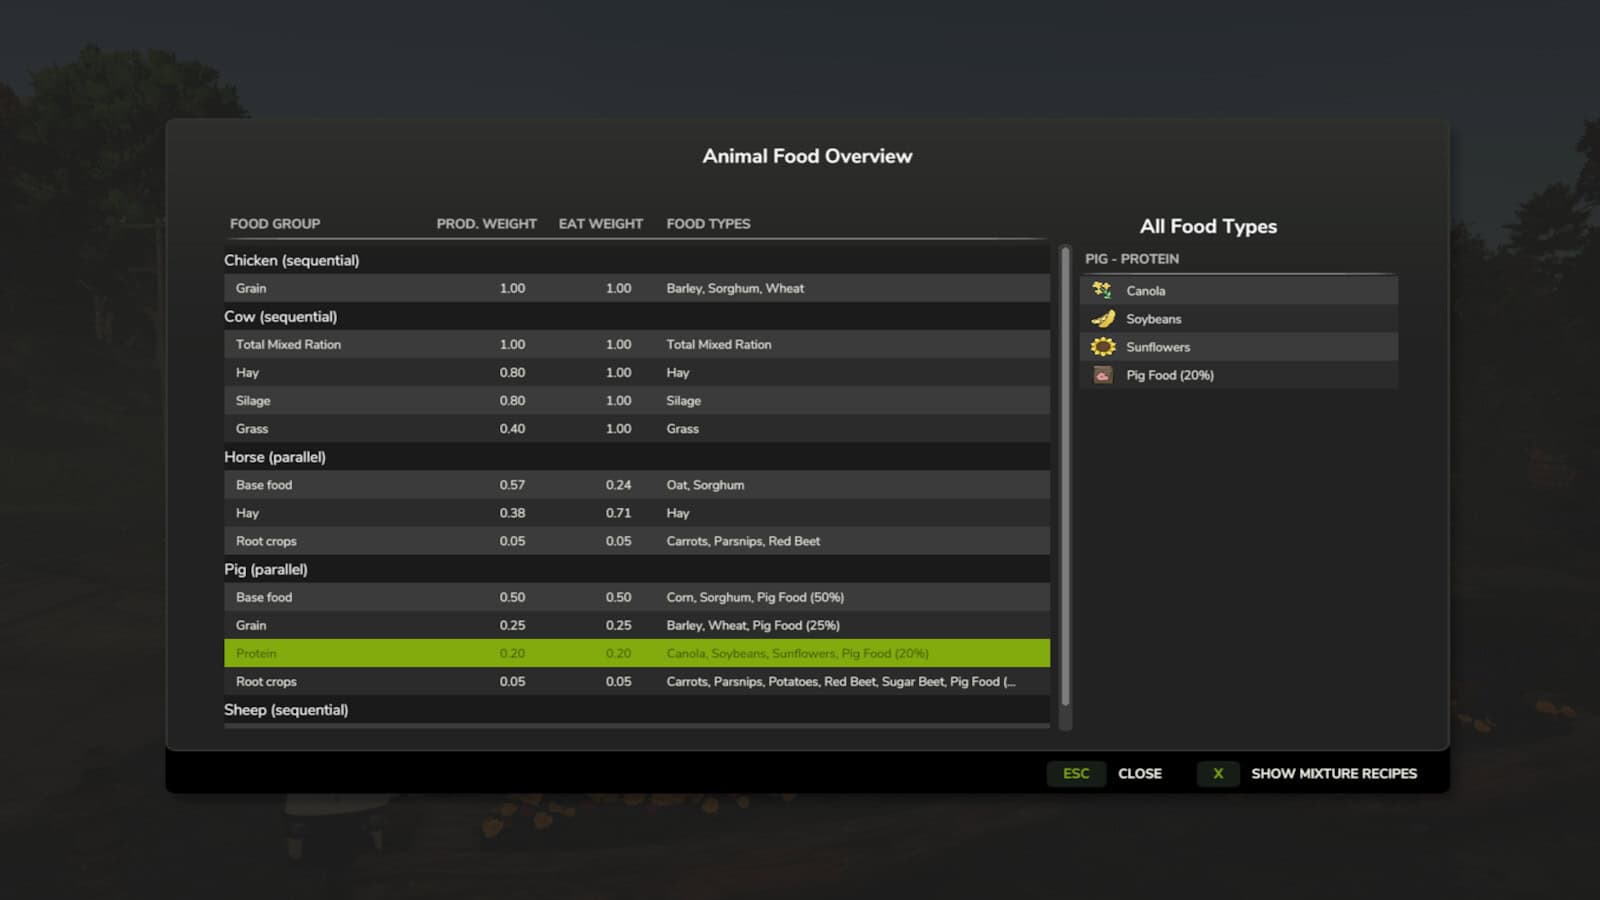Select the Horse Root crops row
Screen dimensions: 1600x900
pos(636,541)
